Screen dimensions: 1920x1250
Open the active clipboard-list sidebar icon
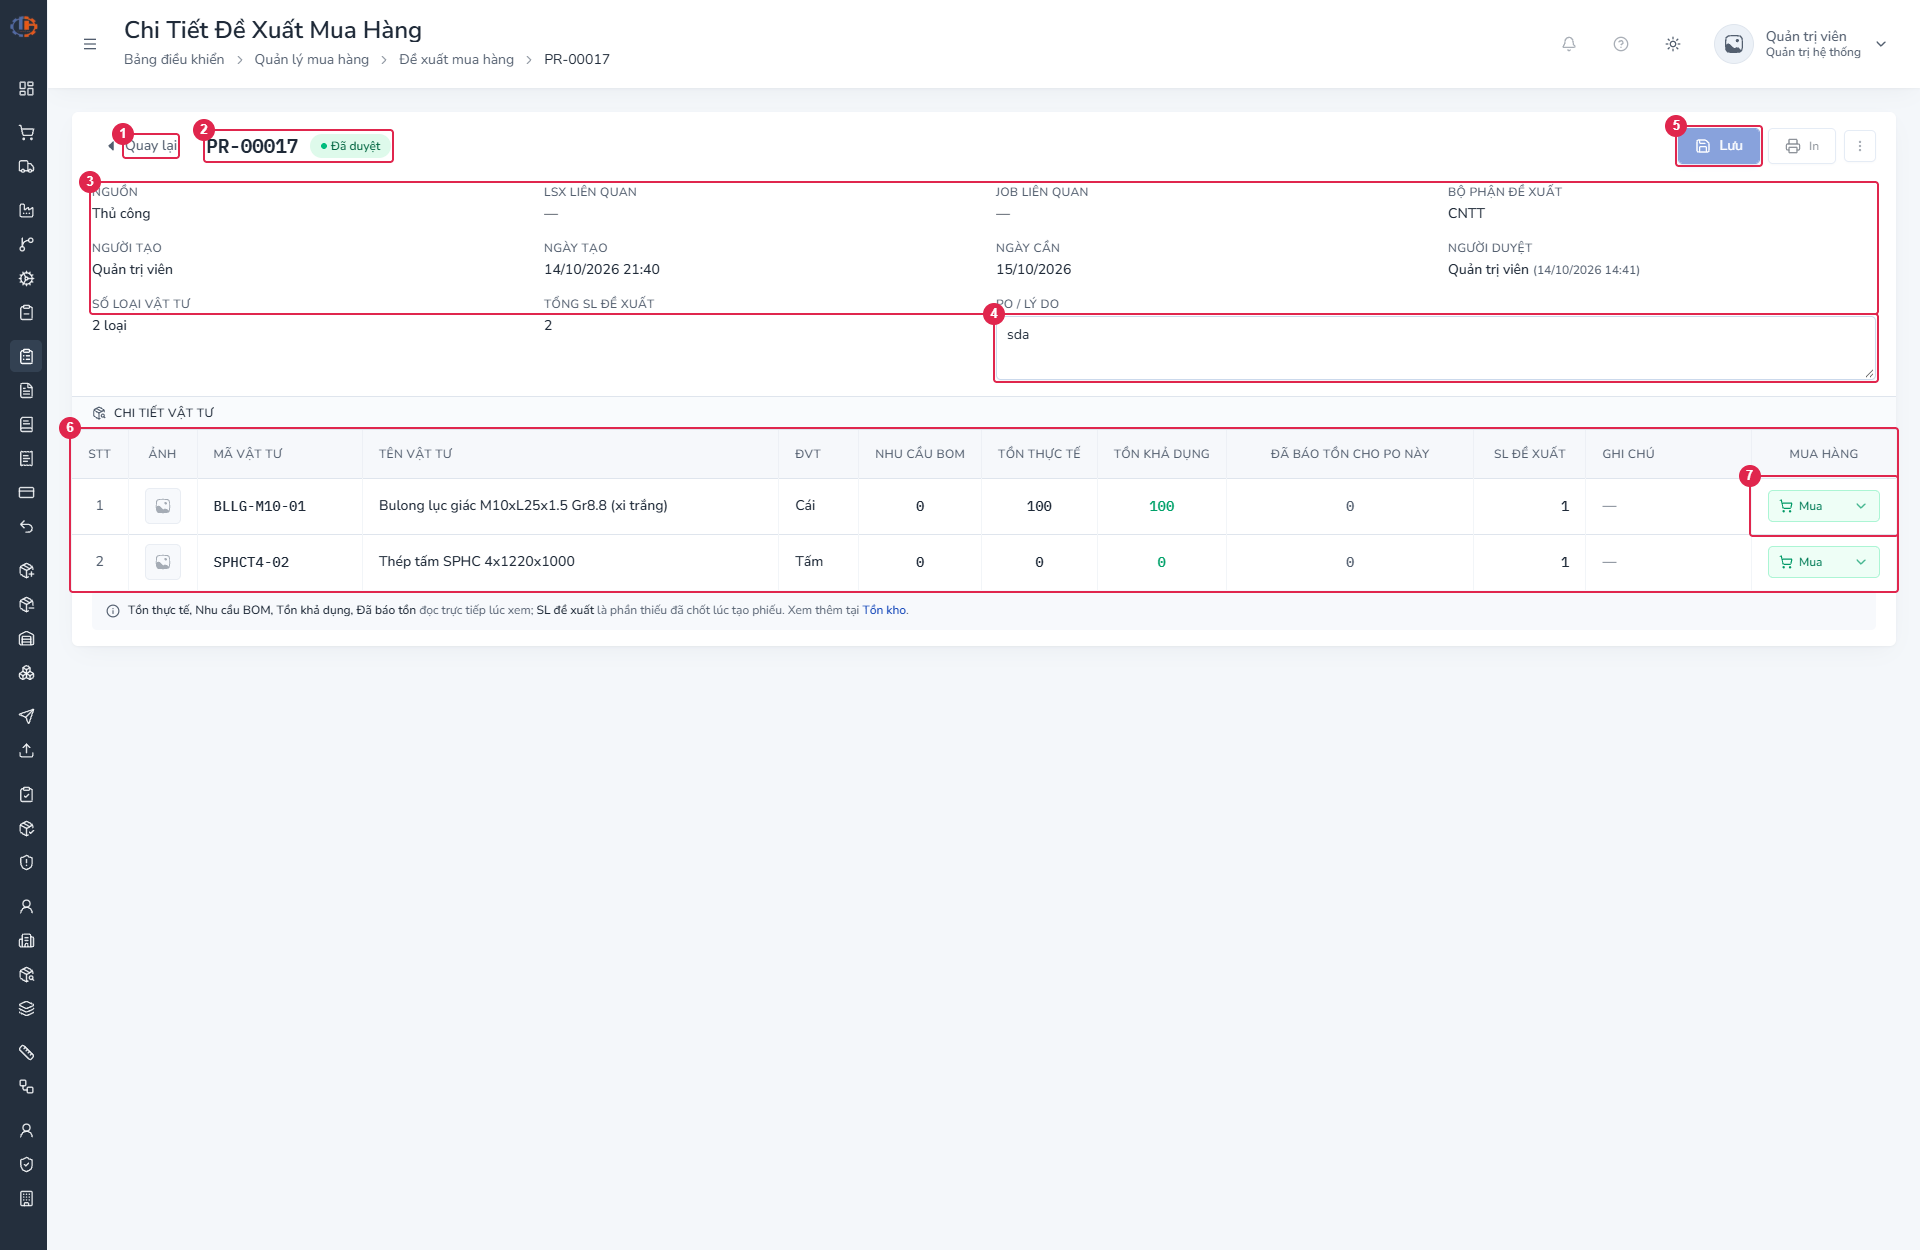click(27, 357)
